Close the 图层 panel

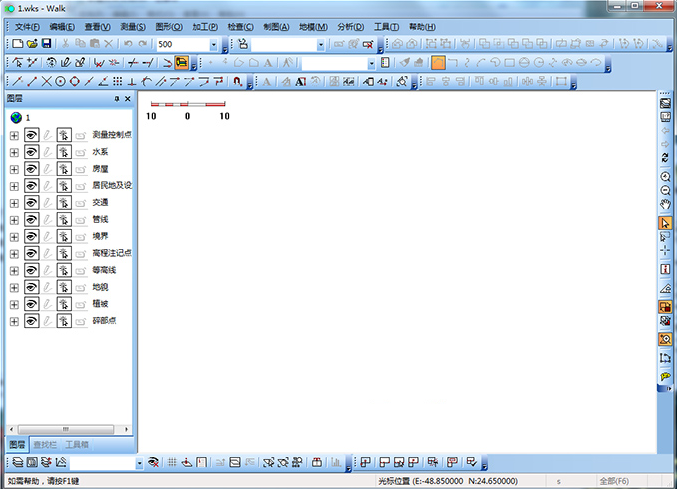[127, 99]
